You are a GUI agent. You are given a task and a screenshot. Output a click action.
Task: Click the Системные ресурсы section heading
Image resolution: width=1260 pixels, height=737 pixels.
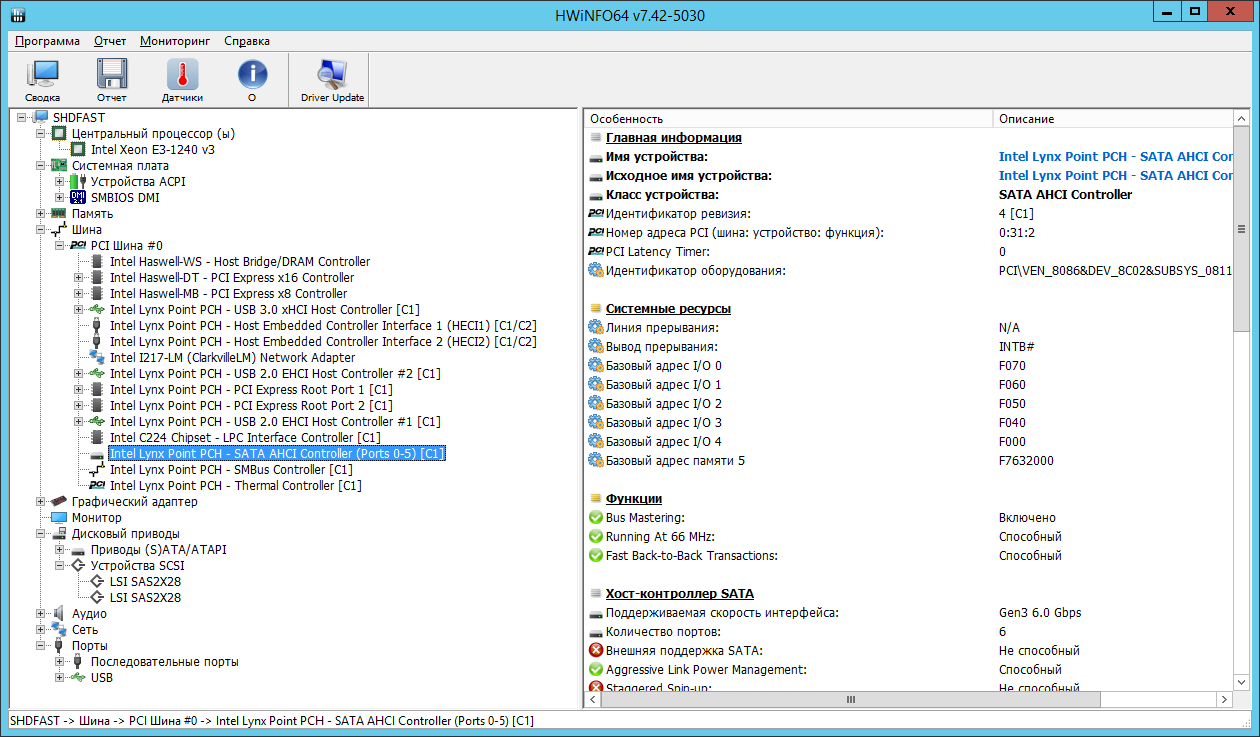668,309
